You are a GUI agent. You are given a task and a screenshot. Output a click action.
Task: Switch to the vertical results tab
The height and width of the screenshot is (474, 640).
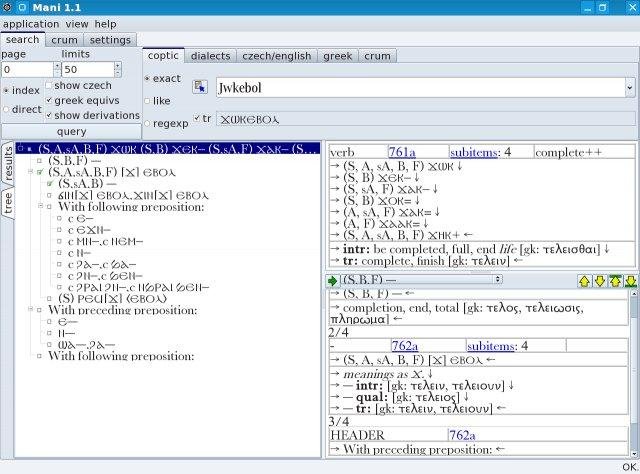(x=8, y=164)
